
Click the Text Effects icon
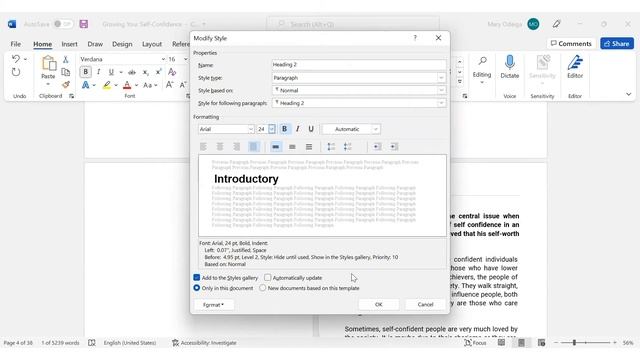85,85
